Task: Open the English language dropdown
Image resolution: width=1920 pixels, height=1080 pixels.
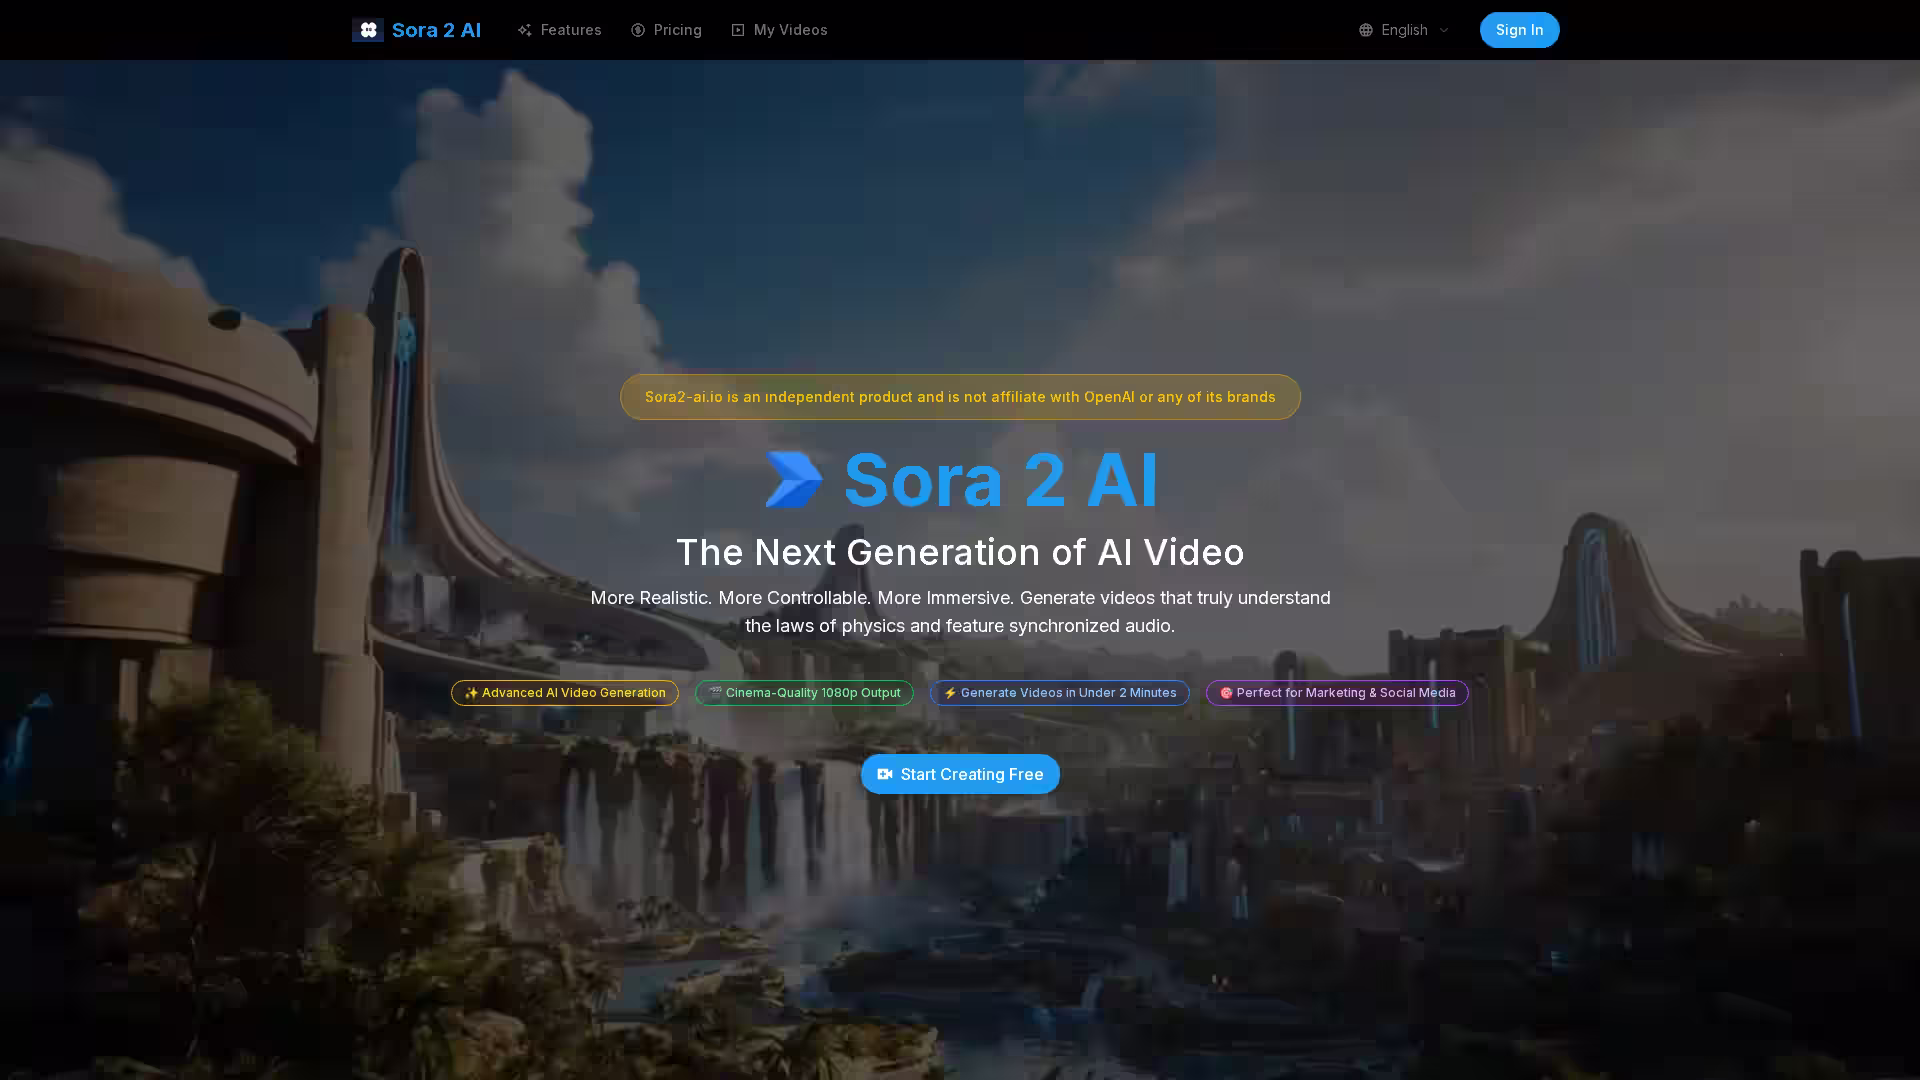Action: pyautogui.click(x=1404, y=30)
